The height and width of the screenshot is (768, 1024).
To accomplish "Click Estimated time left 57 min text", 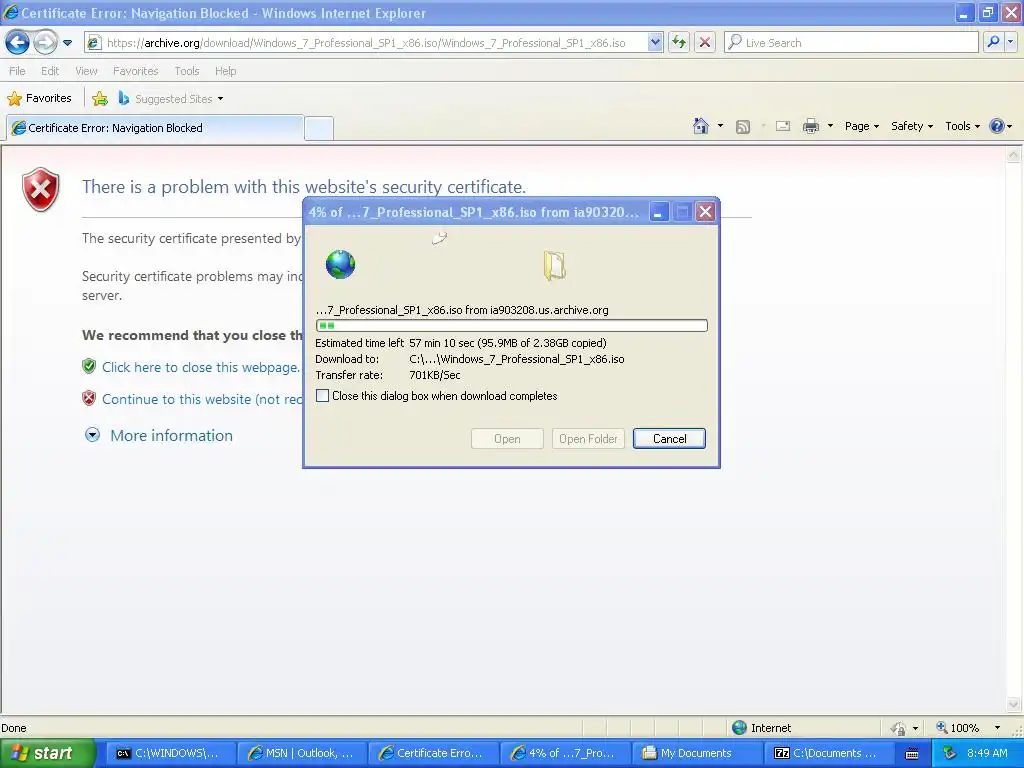I will [x=460, y=343].
